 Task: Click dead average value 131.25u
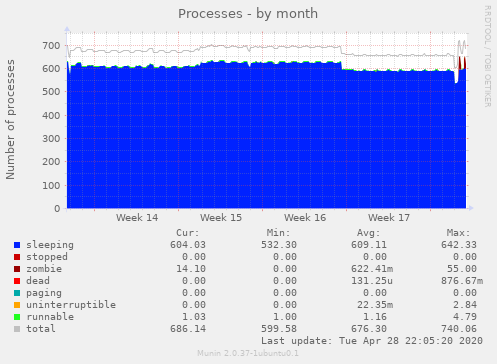372,281
